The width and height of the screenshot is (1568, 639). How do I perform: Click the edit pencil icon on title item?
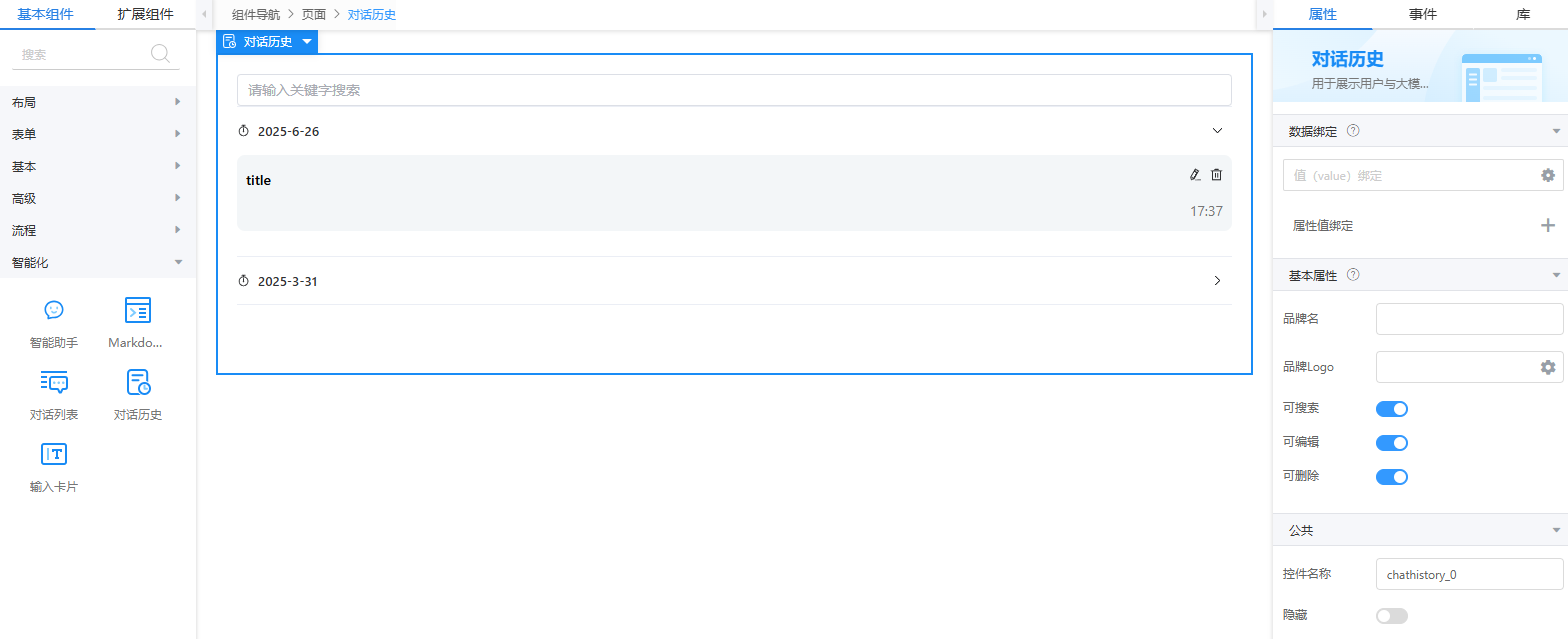1194,174
